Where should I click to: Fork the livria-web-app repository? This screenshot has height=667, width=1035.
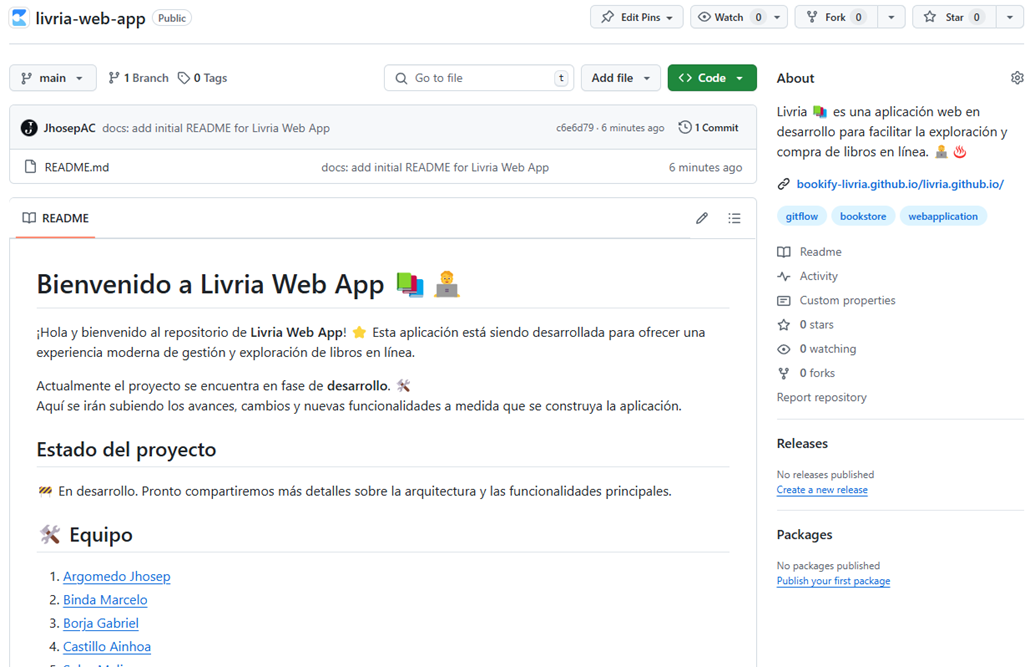pyautogui.click(x=836, y=17)
